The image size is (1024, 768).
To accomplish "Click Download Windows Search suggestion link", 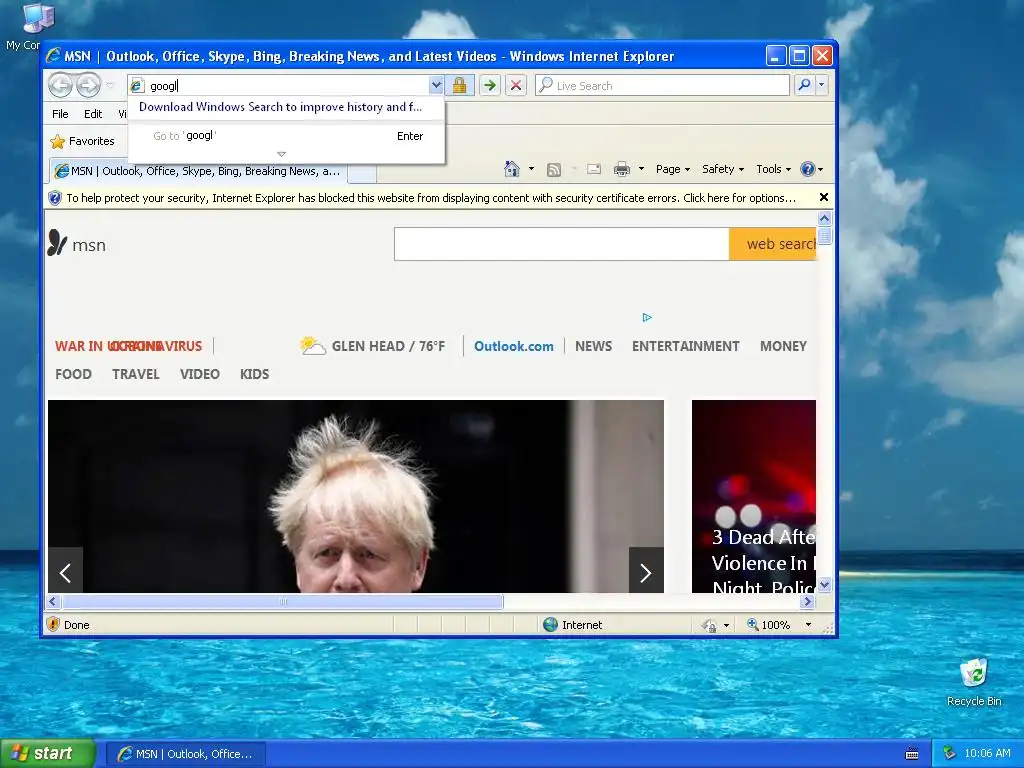I will (280, 107).
